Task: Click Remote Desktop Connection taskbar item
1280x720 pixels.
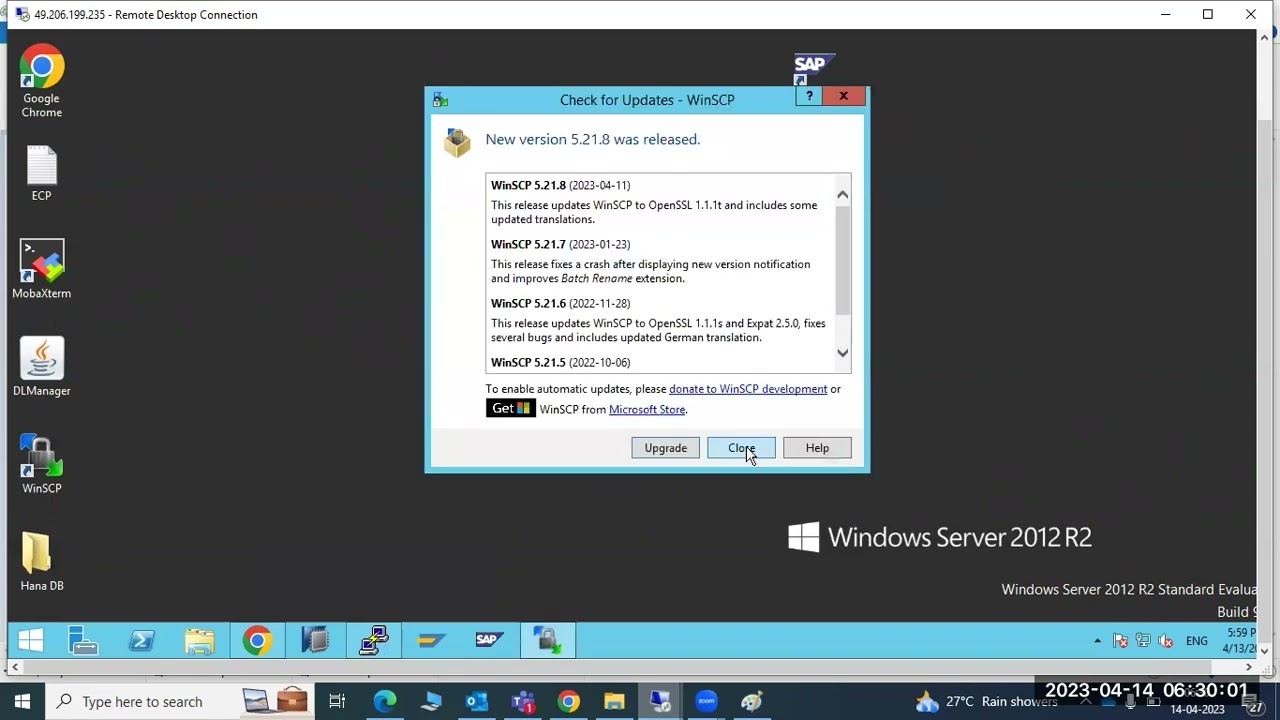Action: coord(660,702)
